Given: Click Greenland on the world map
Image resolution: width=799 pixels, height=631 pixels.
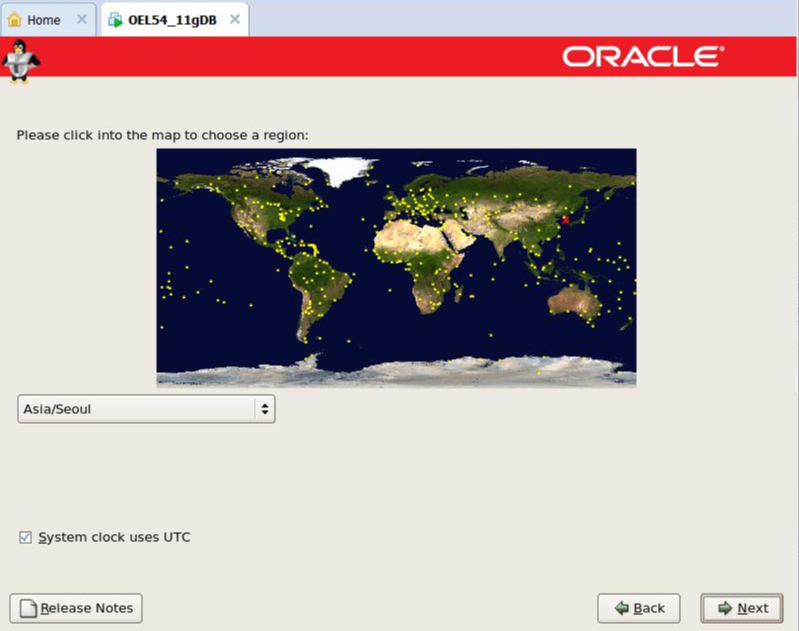Looking at the screenshot, I should click(x=339, y=170).
